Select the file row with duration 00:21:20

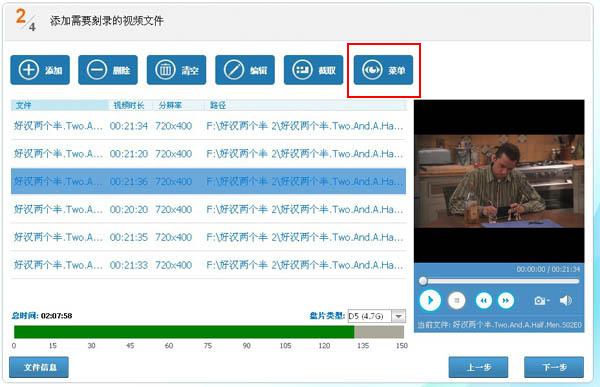(209, 154)
